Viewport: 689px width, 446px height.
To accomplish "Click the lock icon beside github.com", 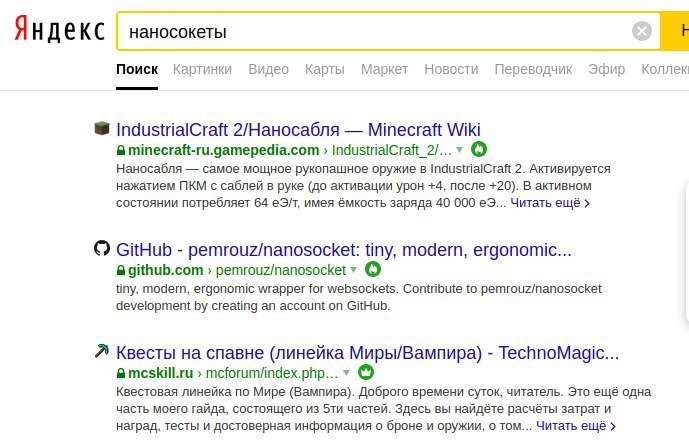I will [121, 270].
